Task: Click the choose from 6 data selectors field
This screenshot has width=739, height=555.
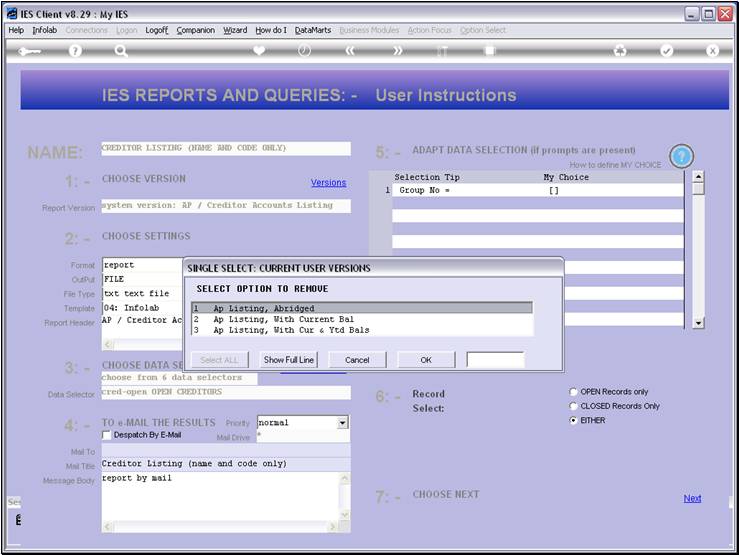Action: tap(179, 378)
